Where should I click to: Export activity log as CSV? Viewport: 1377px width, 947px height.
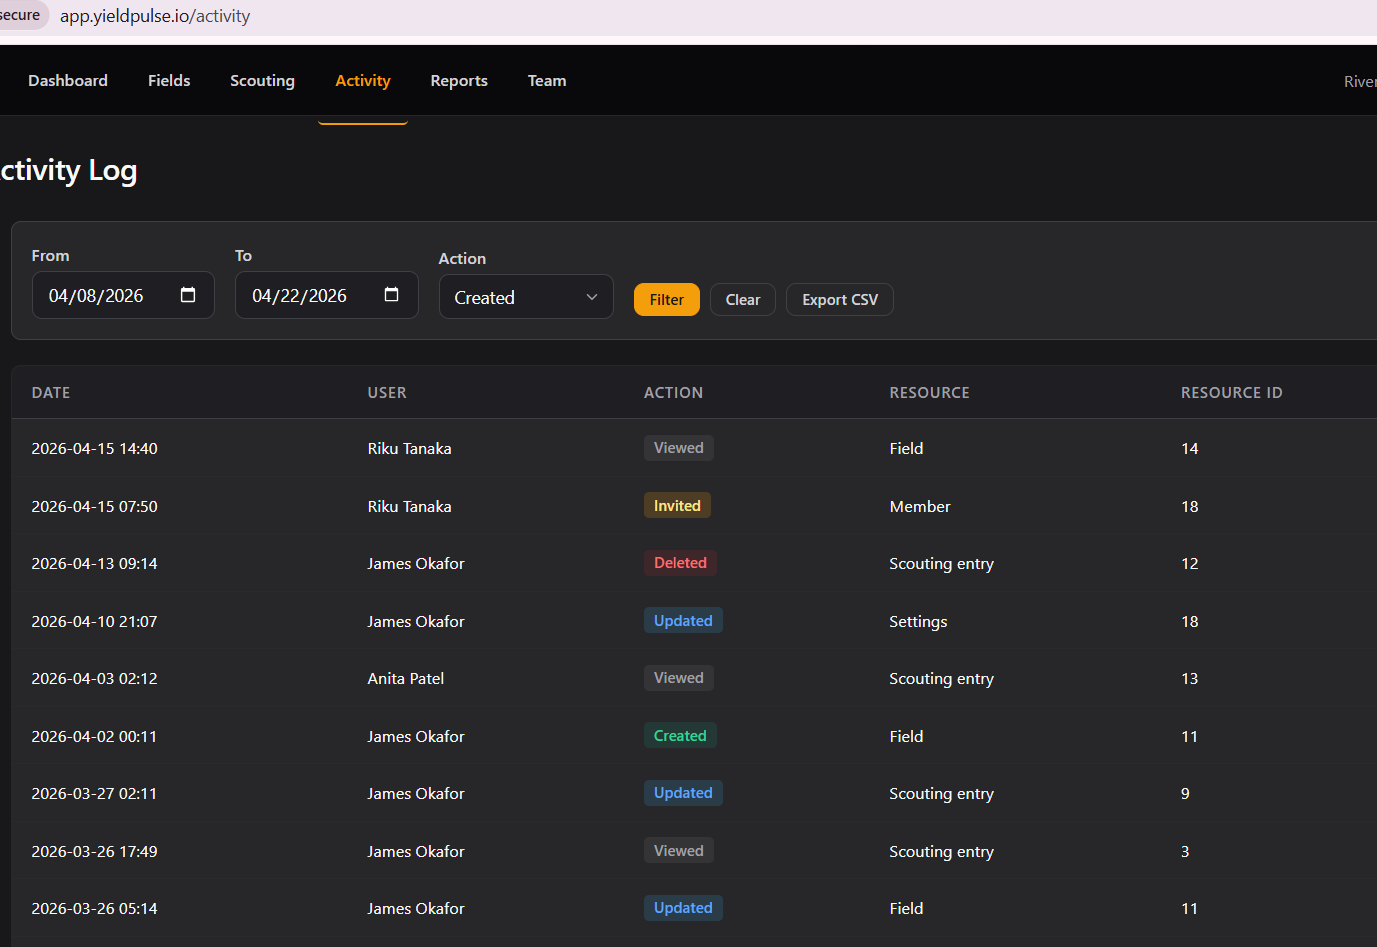pos(839,299)
